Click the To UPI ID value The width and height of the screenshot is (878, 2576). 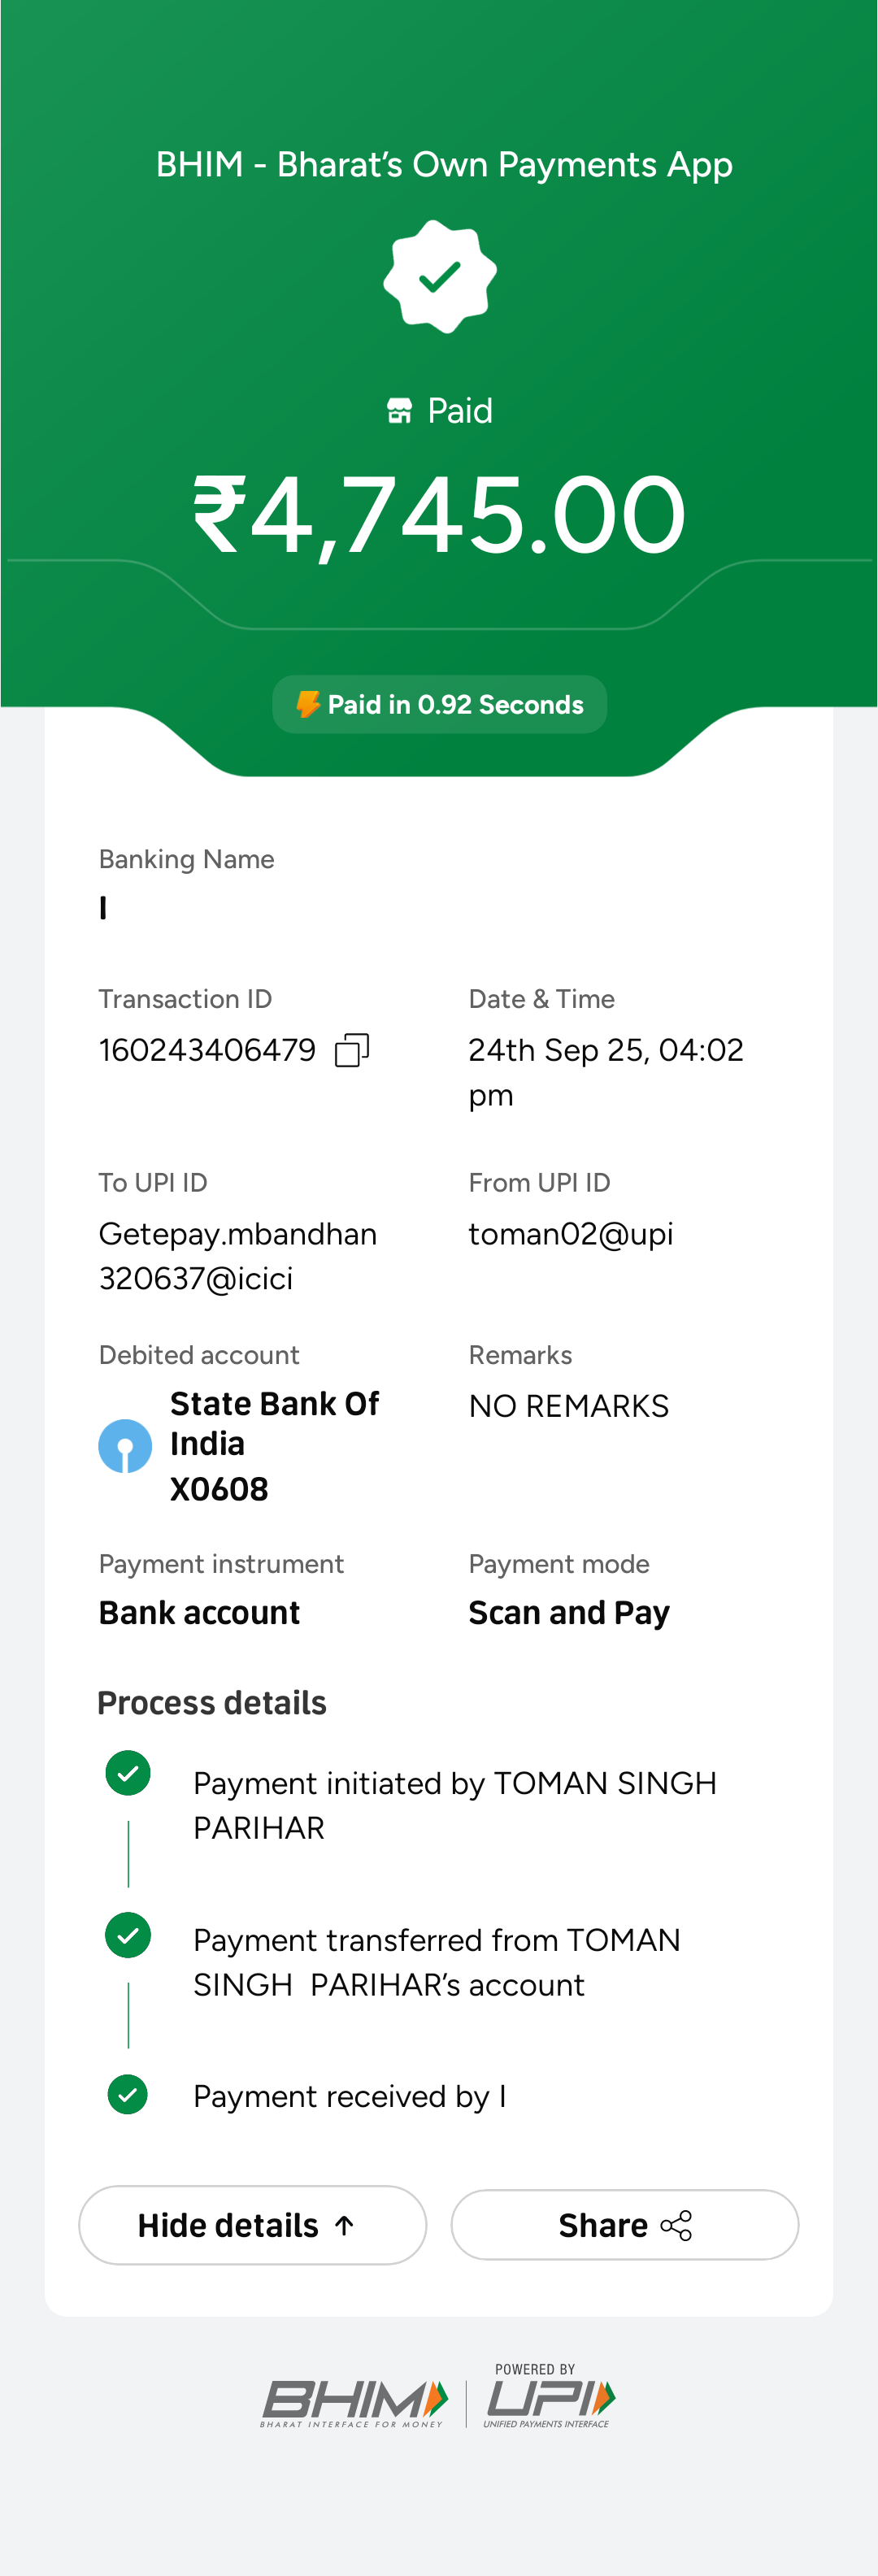click(x=237, y=1256)
